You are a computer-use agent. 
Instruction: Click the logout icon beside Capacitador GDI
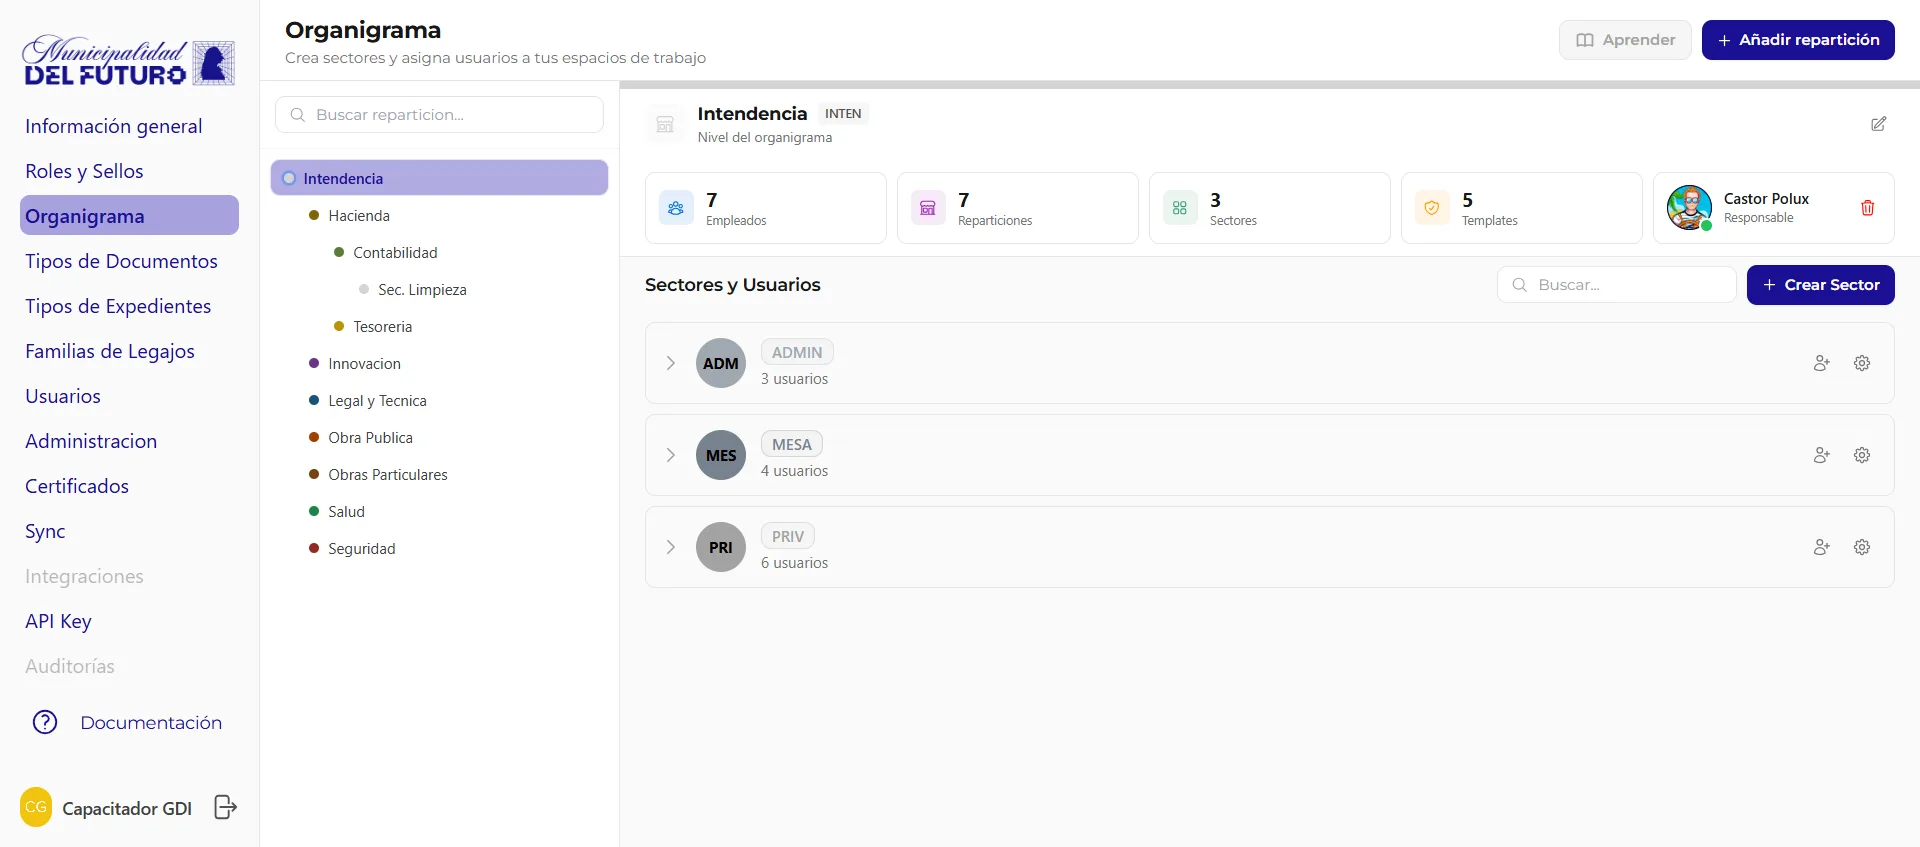(x=226, y=807)
